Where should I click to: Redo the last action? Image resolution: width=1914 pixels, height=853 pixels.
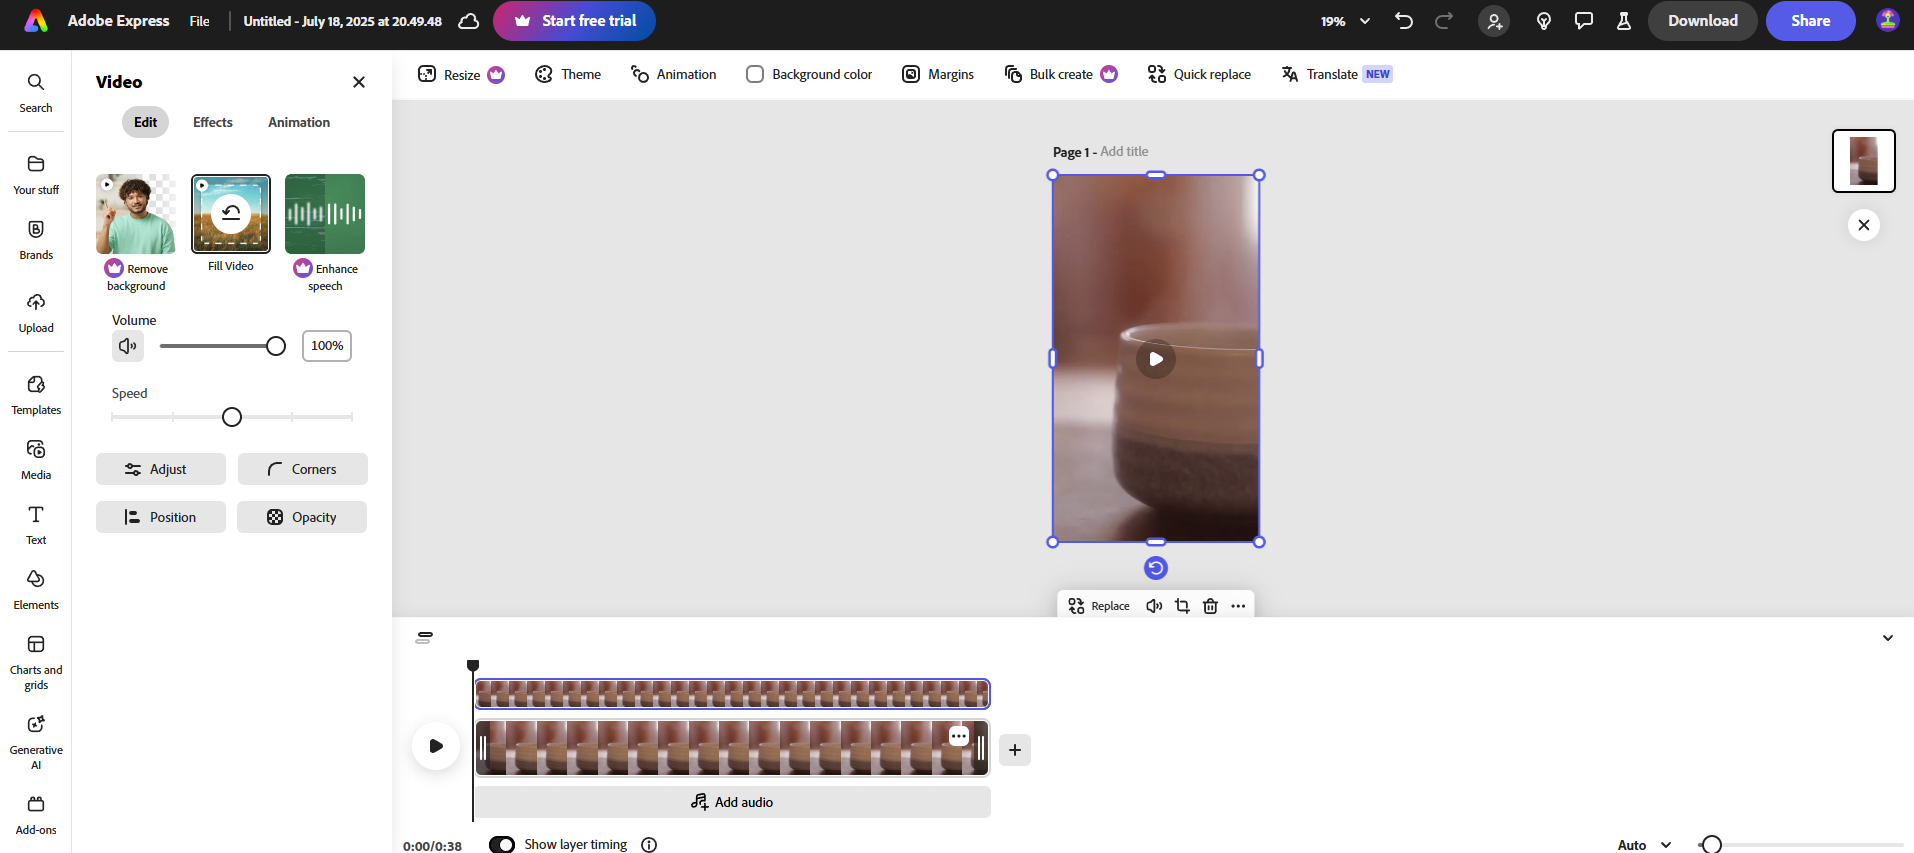1444,21
